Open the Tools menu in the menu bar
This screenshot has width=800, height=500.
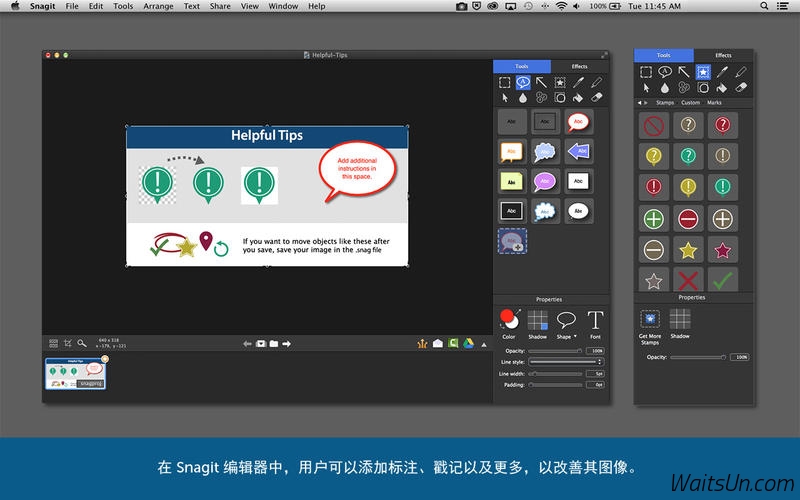(x=123, y=6)
